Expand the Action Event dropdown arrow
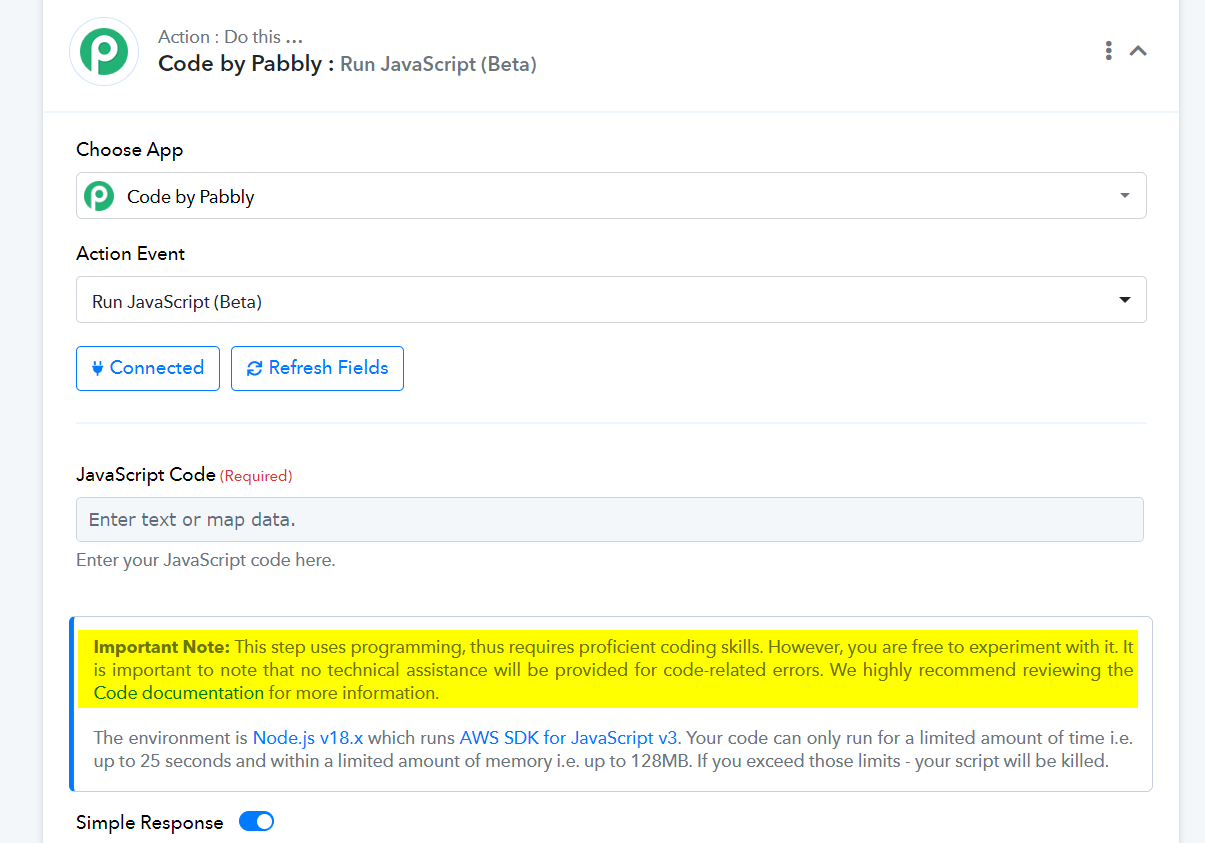1205x843 pixels. (1125, 300)
